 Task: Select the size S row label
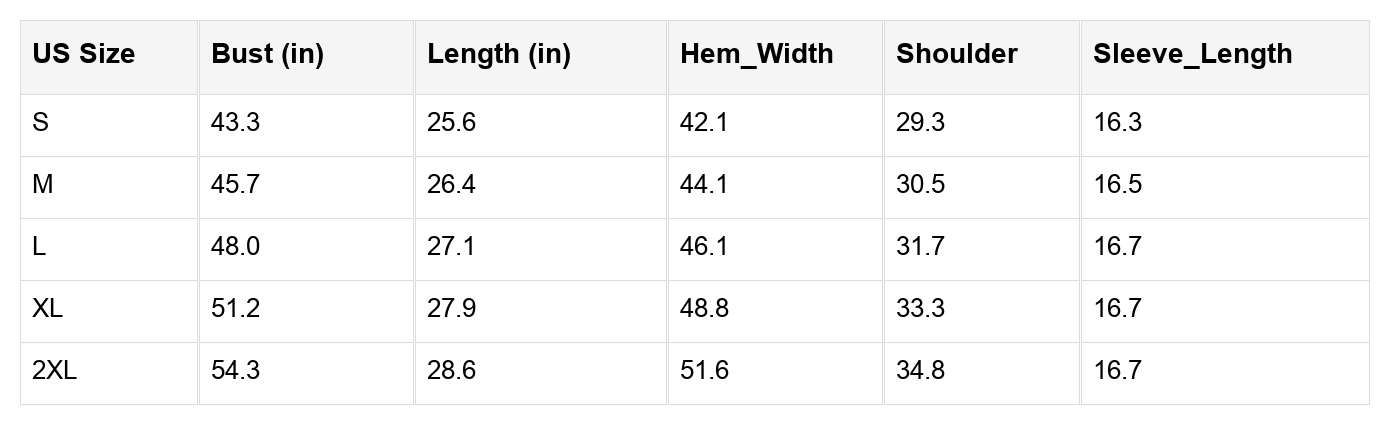pos(40,123)
